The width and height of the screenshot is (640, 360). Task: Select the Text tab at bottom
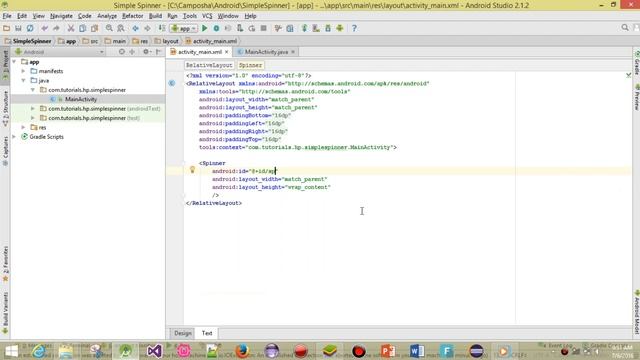(207, 333)
